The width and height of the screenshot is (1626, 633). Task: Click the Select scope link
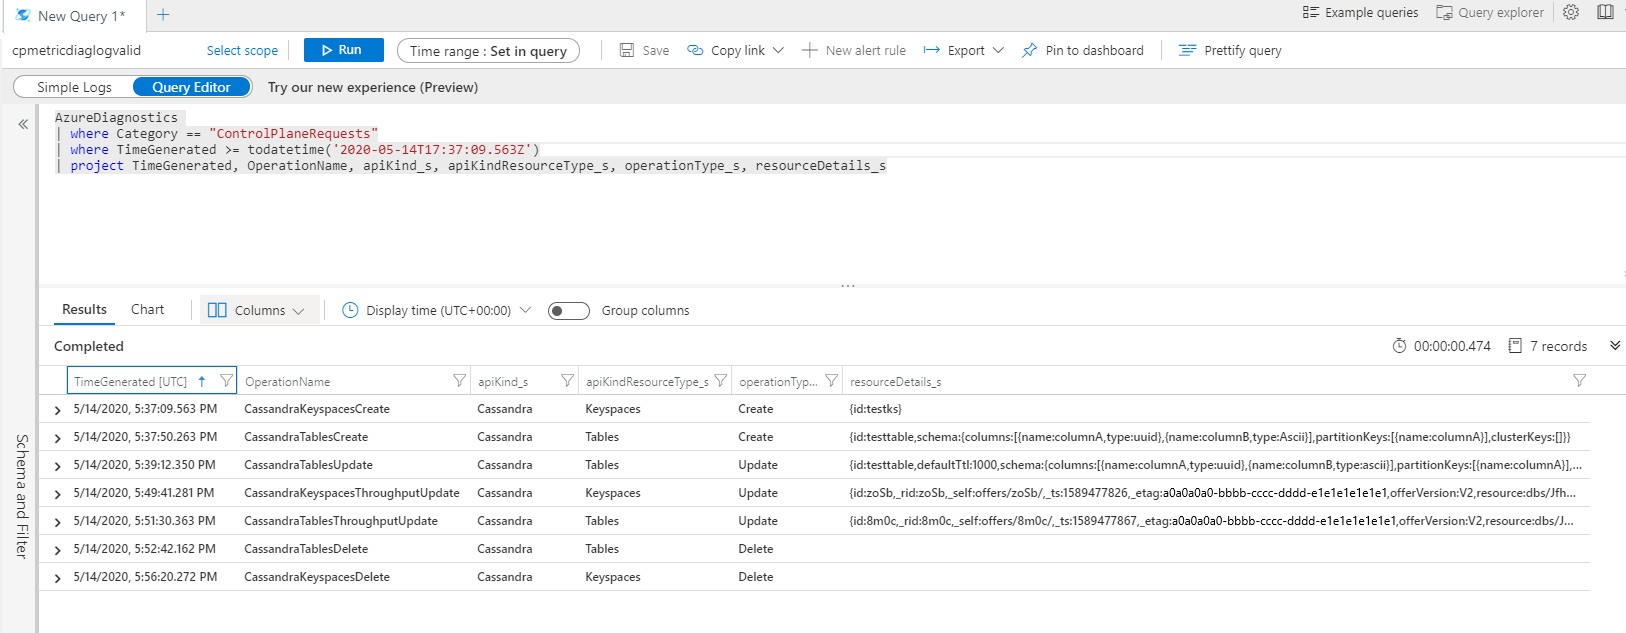pos(242,51)
